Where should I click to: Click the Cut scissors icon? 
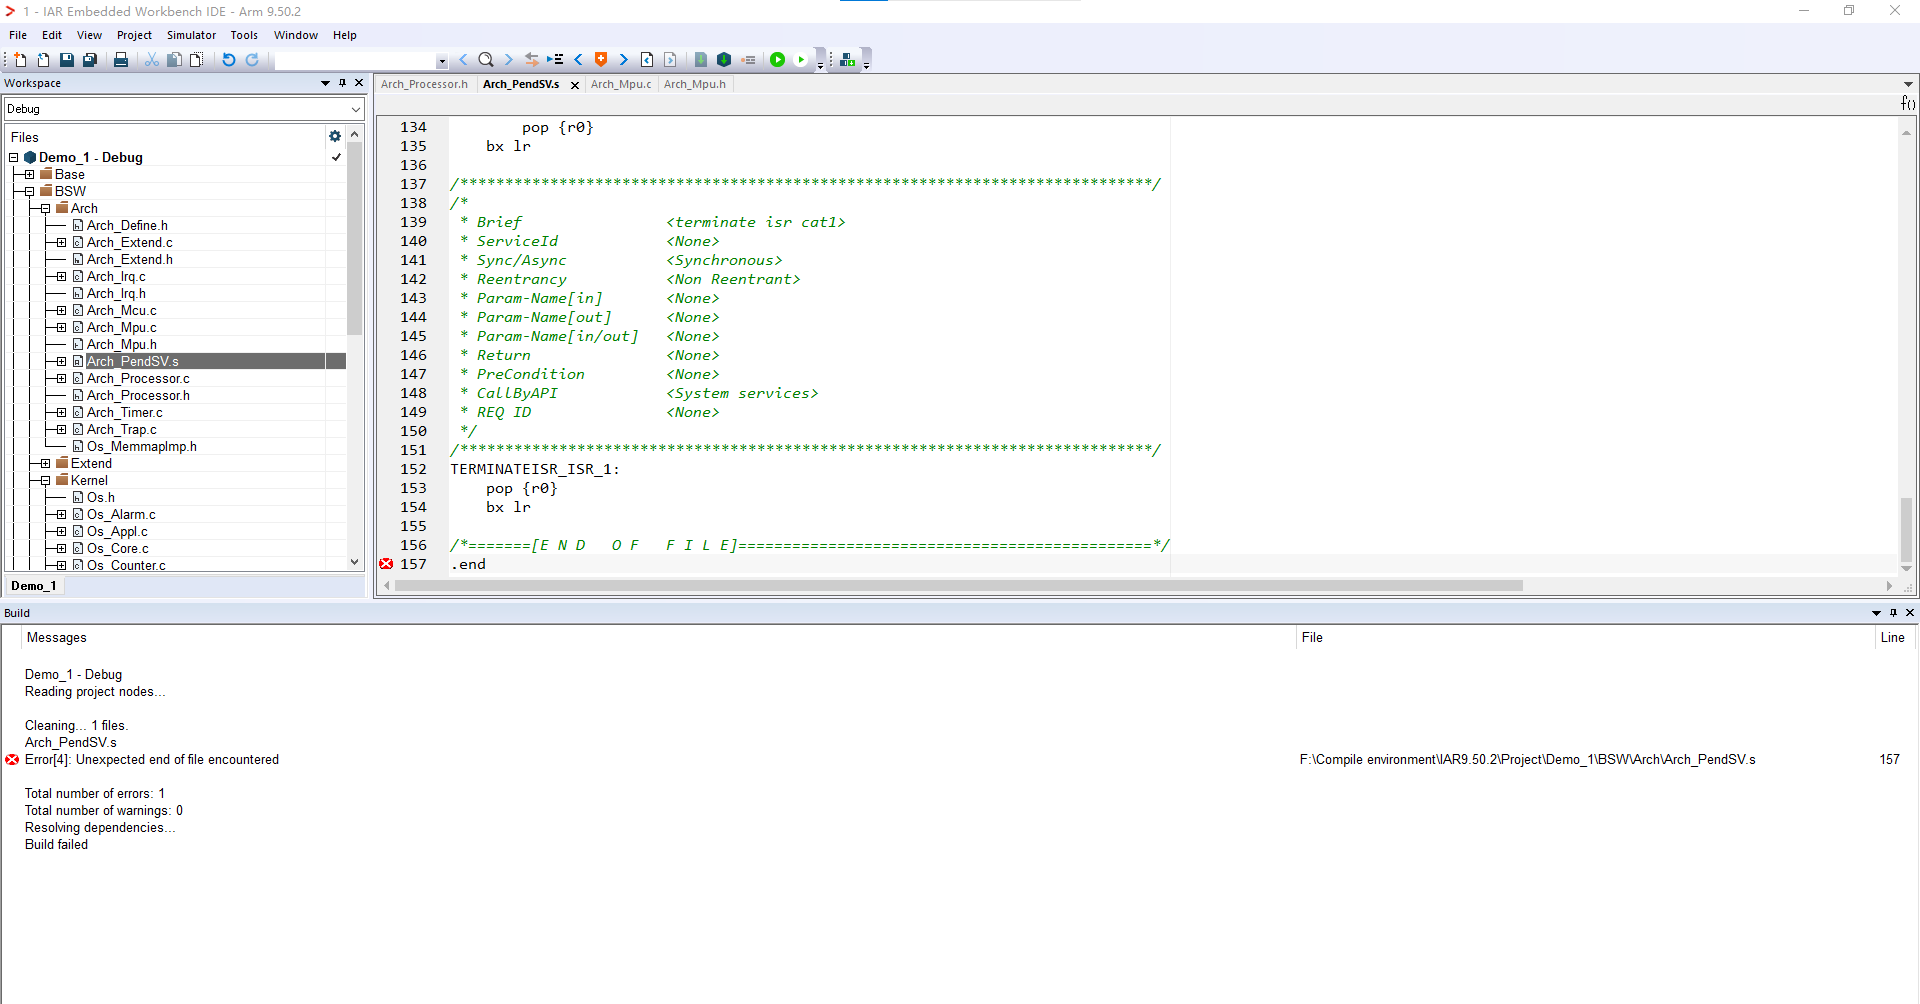coord(151,60)
